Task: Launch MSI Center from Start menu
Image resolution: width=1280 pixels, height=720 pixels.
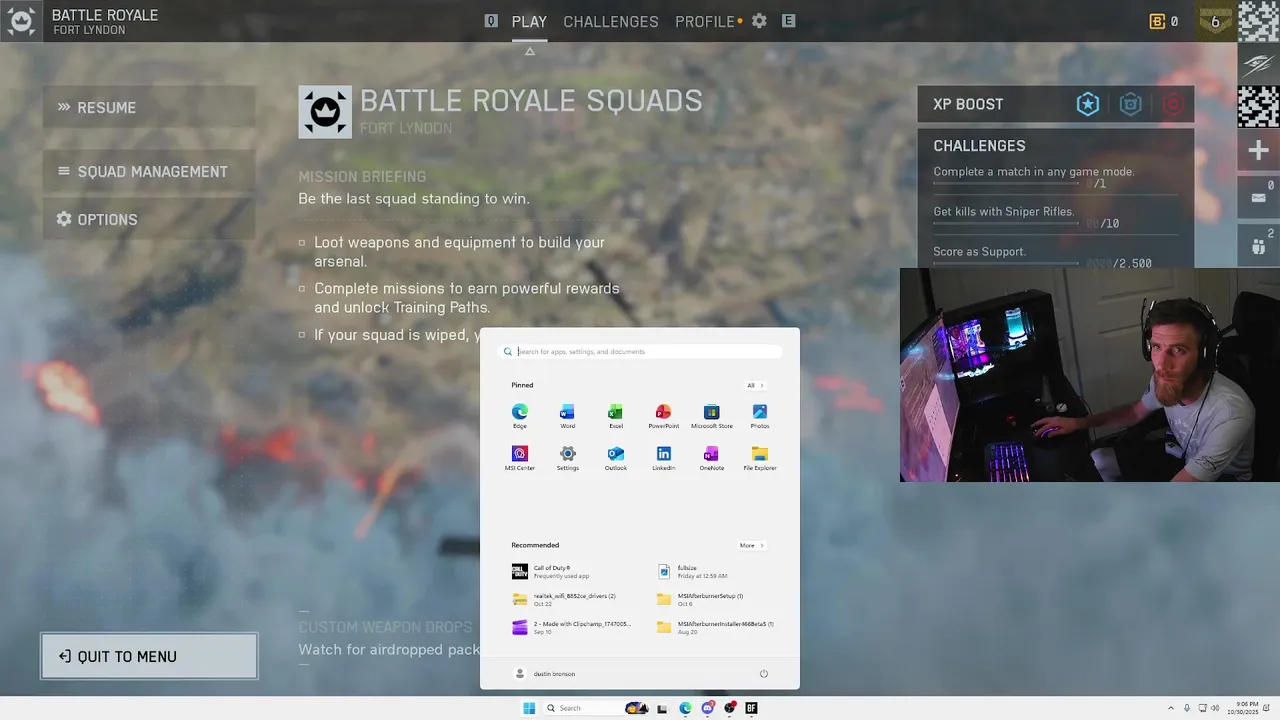Action: click(x=520, y=458)
